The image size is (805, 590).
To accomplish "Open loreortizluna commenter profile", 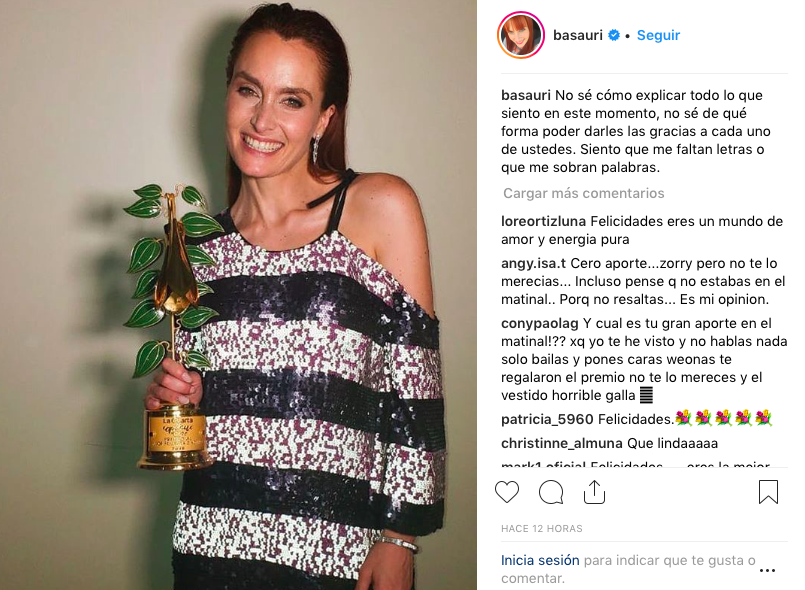I will click(x=543, y=221).
